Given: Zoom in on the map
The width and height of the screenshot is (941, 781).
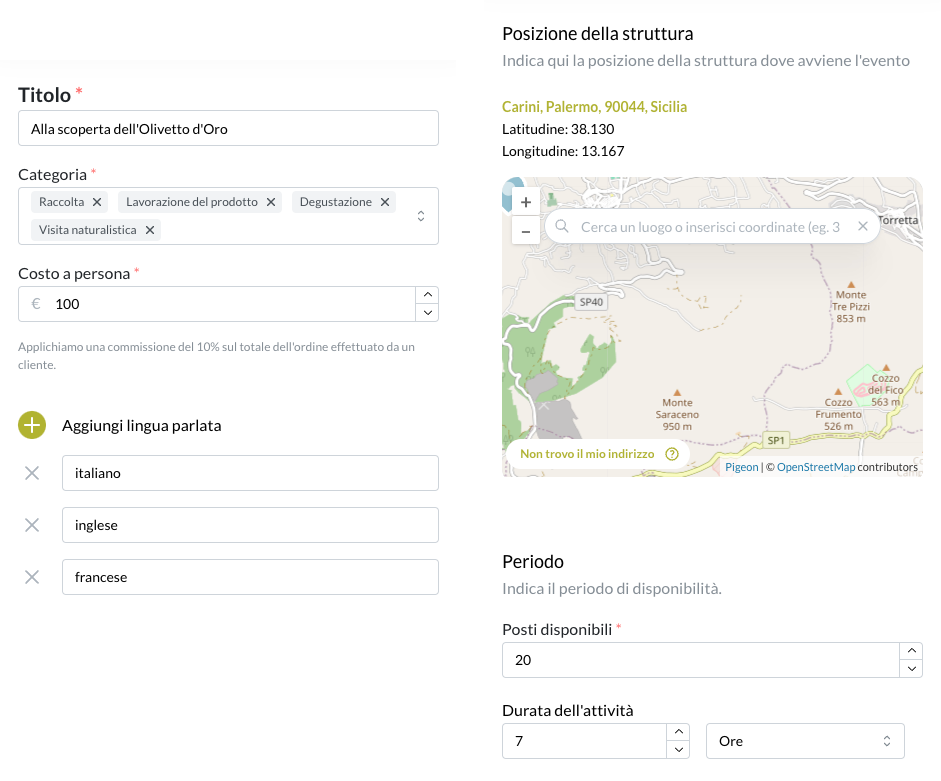Looking at the screenshot, I should point(526,202).
